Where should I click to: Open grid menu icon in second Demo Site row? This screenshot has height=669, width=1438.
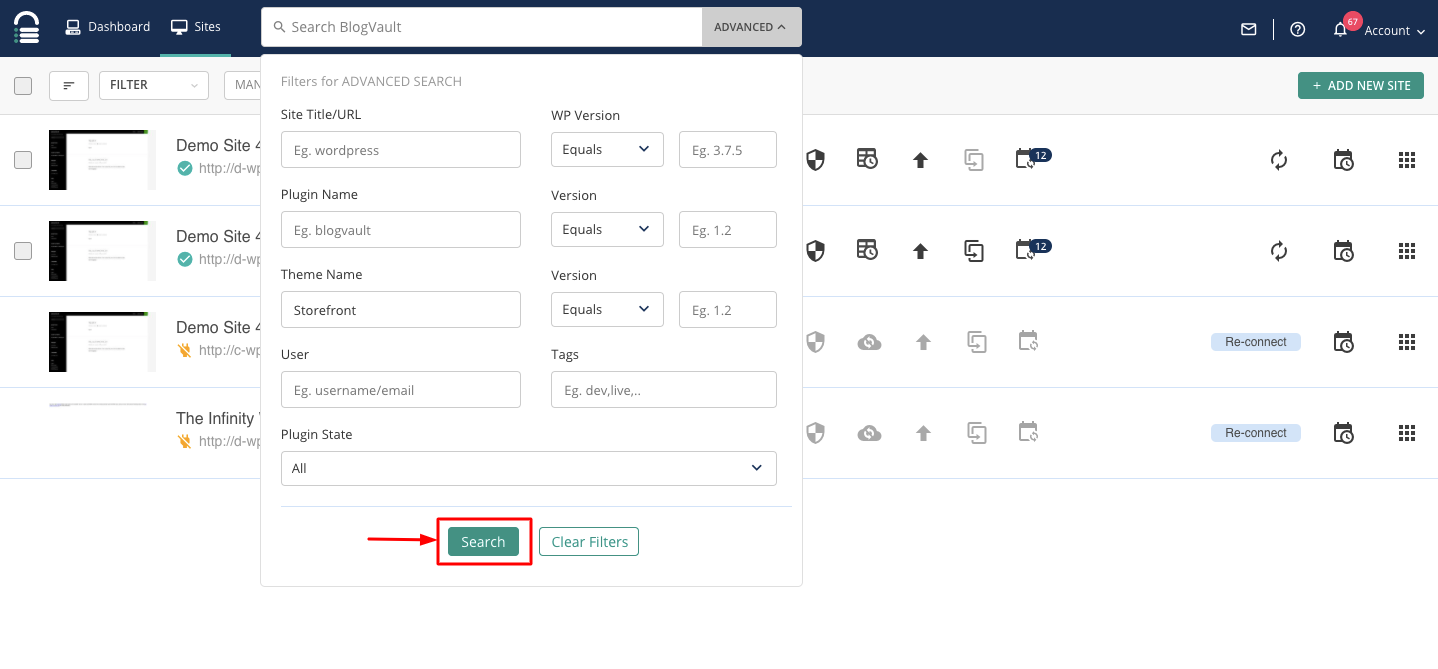click(1407, 251)
